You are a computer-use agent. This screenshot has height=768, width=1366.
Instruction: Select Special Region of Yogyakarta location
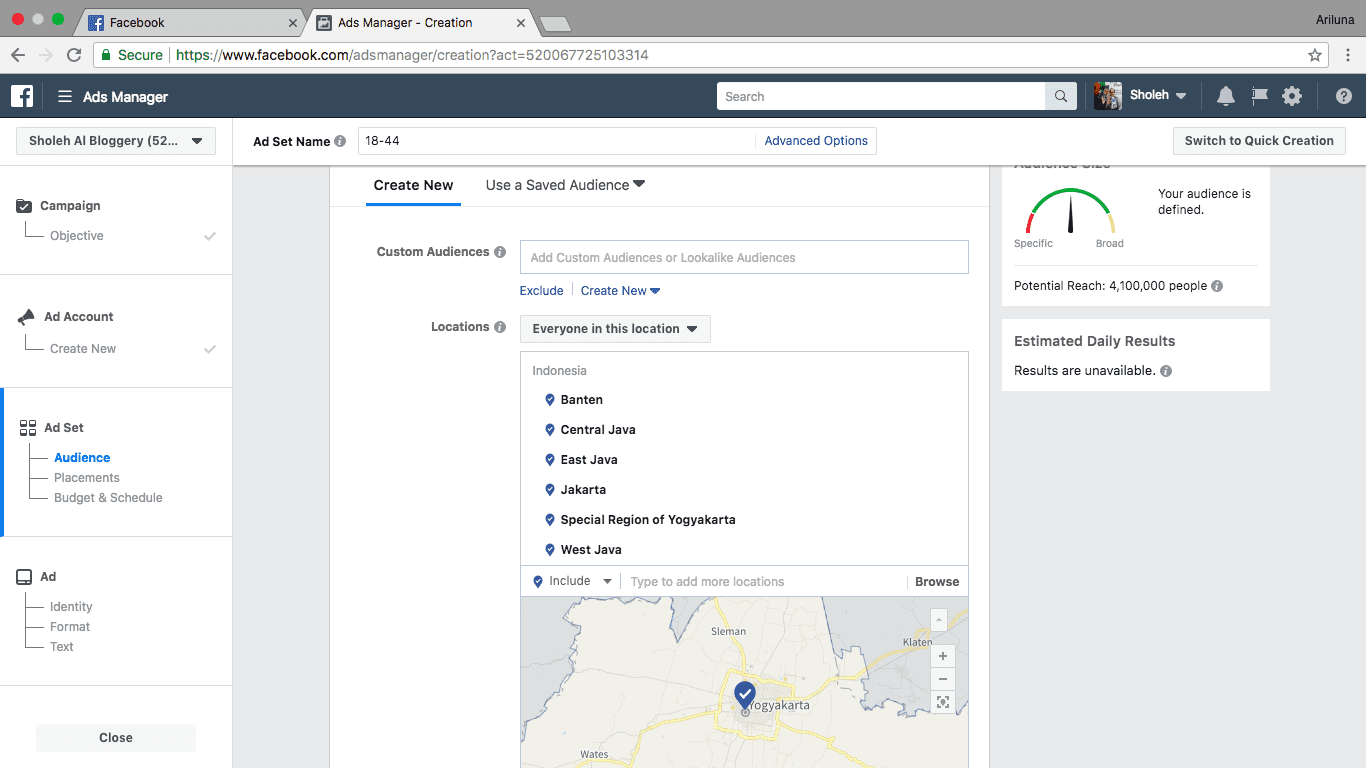click(647, 520)
